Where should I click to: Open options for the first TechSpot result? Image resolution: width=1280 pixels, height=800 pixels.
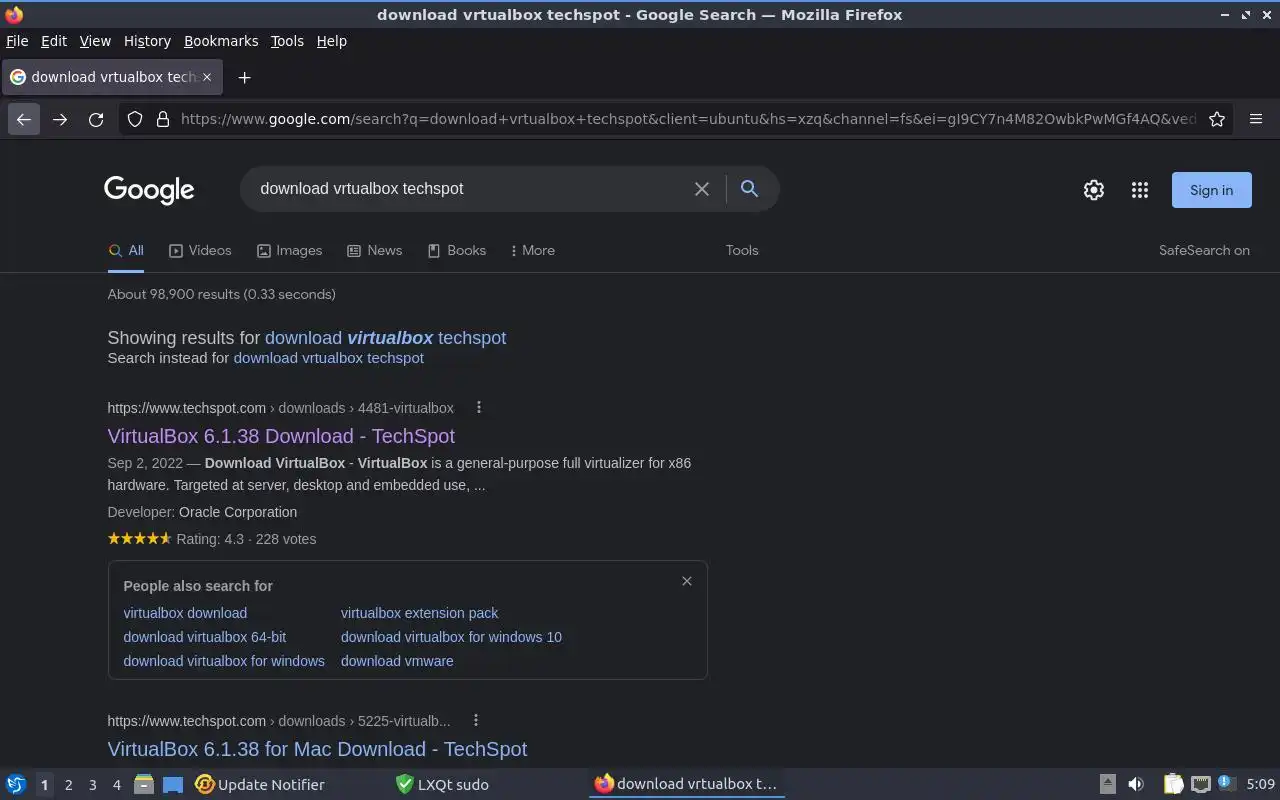pos(479,407)
